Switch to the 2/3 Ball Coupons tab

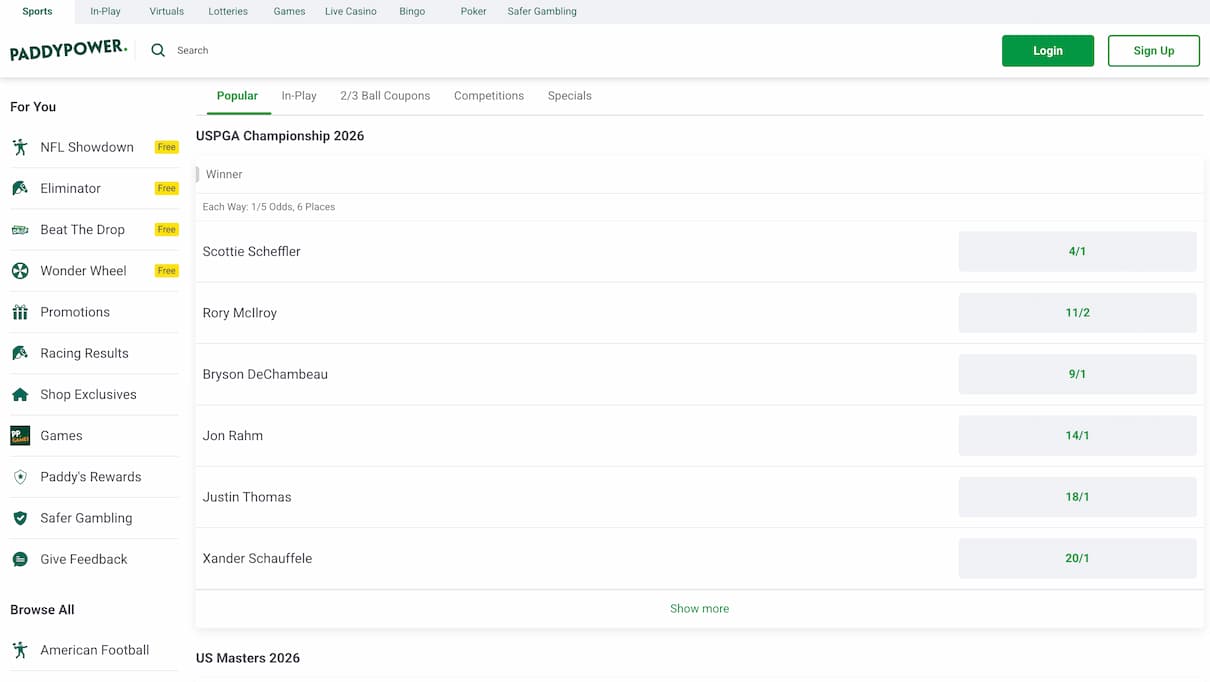[x=385, y=96]
